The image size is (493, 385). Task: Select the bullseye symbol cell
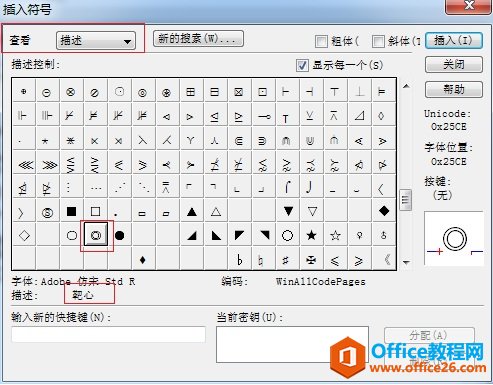pos(96,235)
